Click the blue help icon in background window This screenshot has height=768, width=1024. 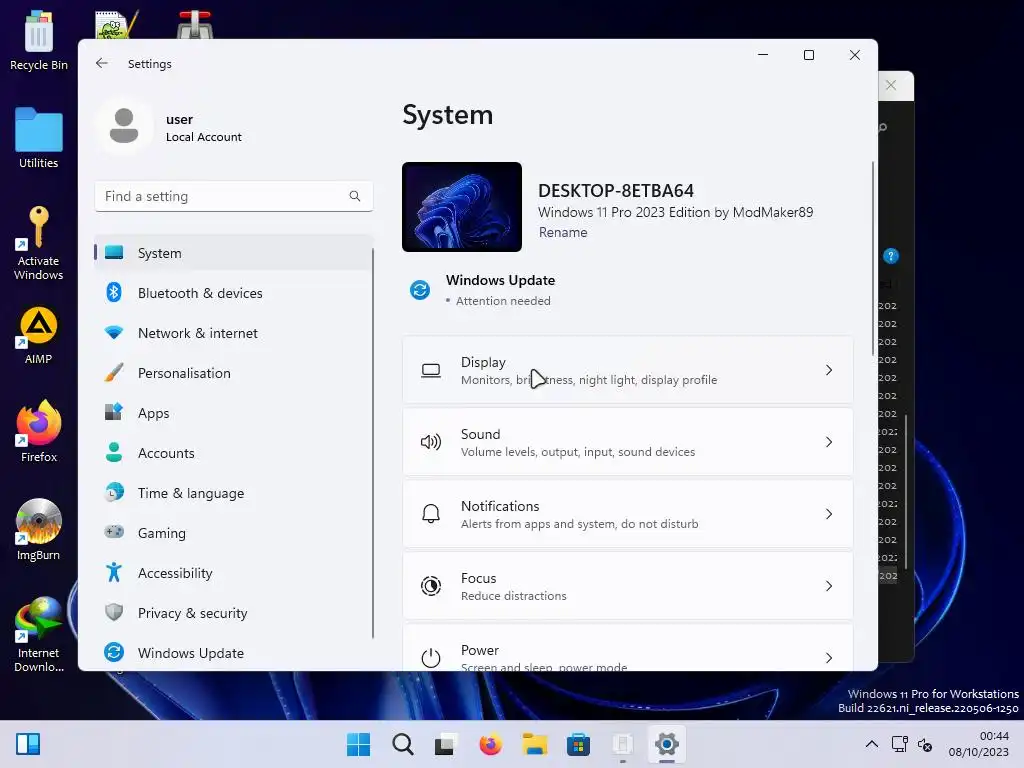(891, 256)
